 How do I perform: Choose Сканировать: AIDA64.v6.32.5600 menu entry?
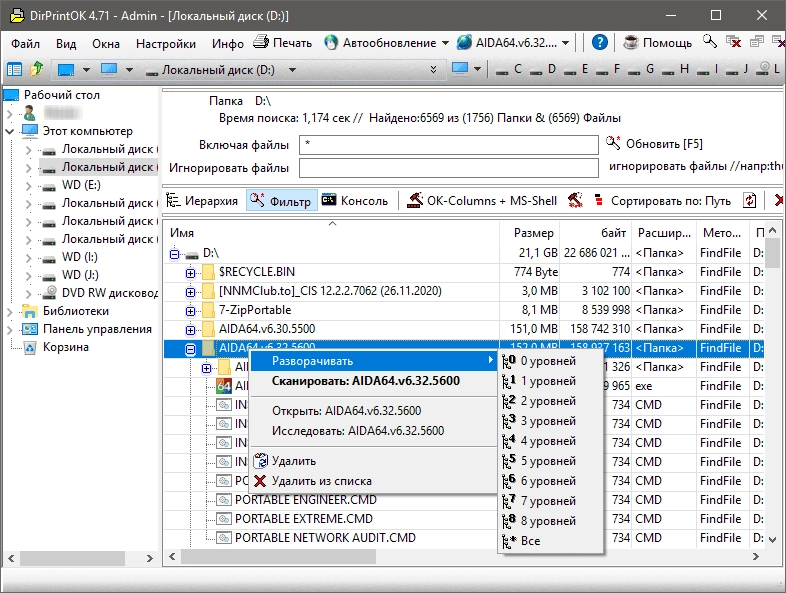373,380
